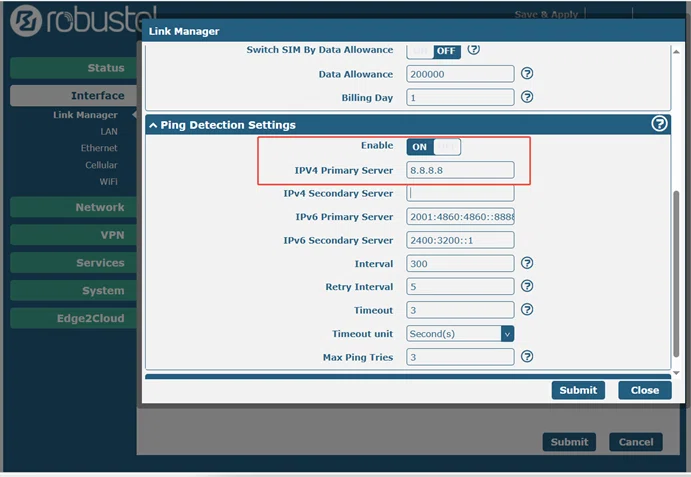Select Ethernet under Interface
The image size is (691, 477).
(99, 148)
